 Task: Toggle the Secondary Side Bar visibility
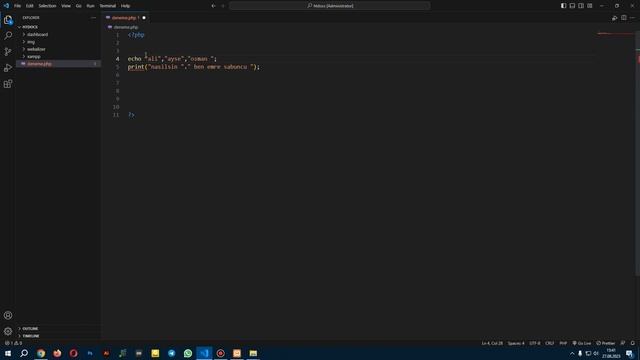coord(581,6)
